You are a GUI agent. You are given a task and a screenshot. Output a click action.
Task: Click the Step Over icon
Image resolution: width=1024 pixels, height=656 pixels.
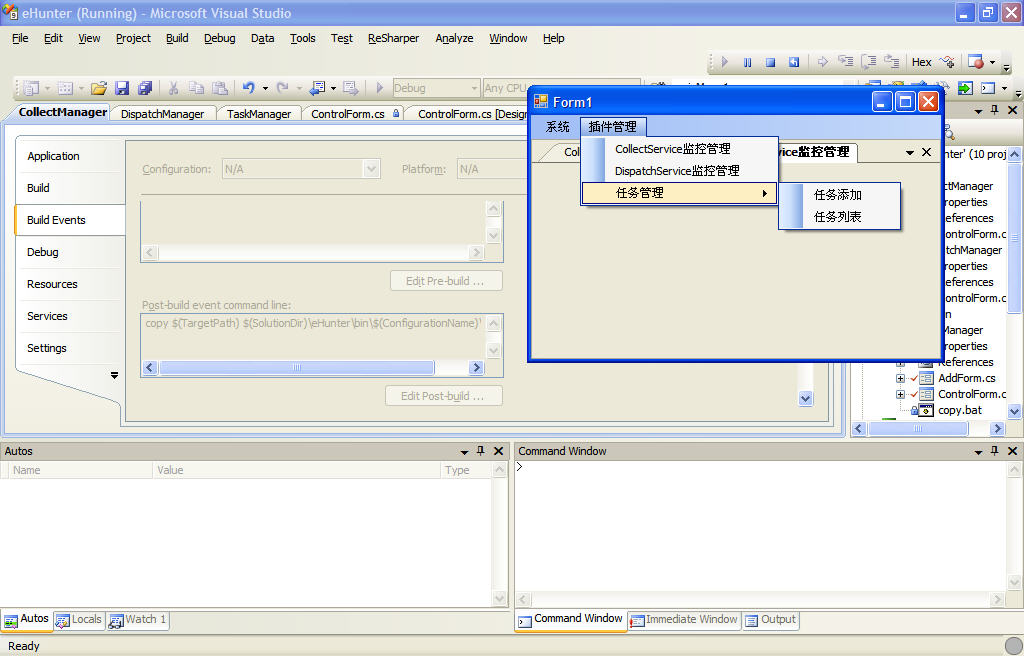click(869, 62)
